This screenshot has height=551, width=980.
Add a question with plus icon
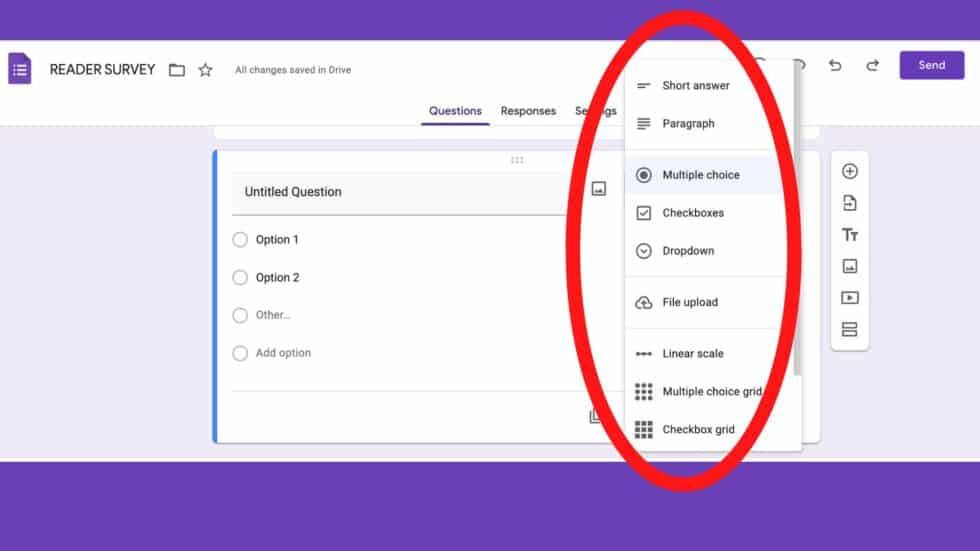[x=850, y=172]
